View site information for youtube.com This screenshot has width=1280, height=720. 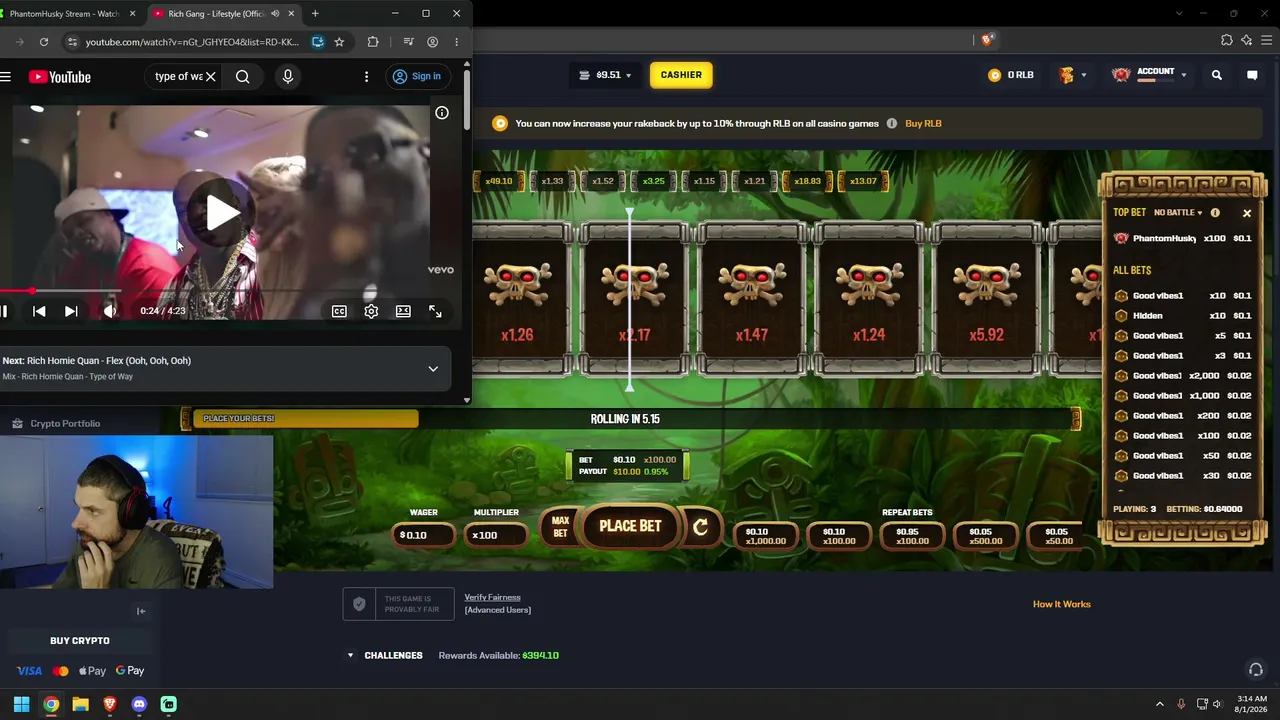coord(71,42)
